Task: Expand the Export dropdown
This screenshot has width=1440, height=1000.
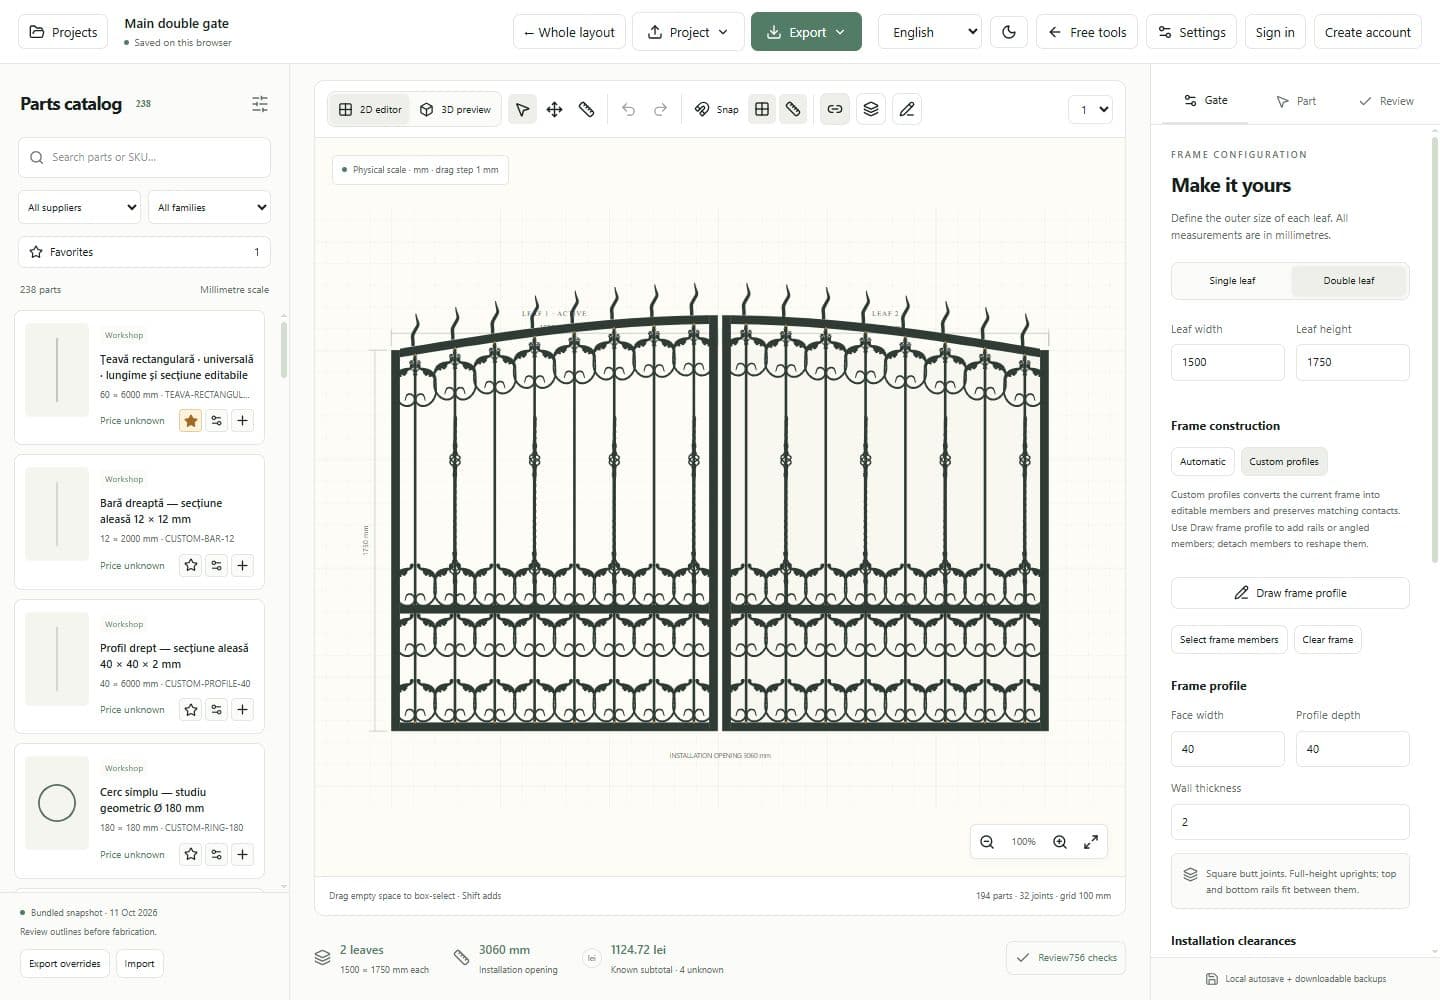Action: point(806,32)
